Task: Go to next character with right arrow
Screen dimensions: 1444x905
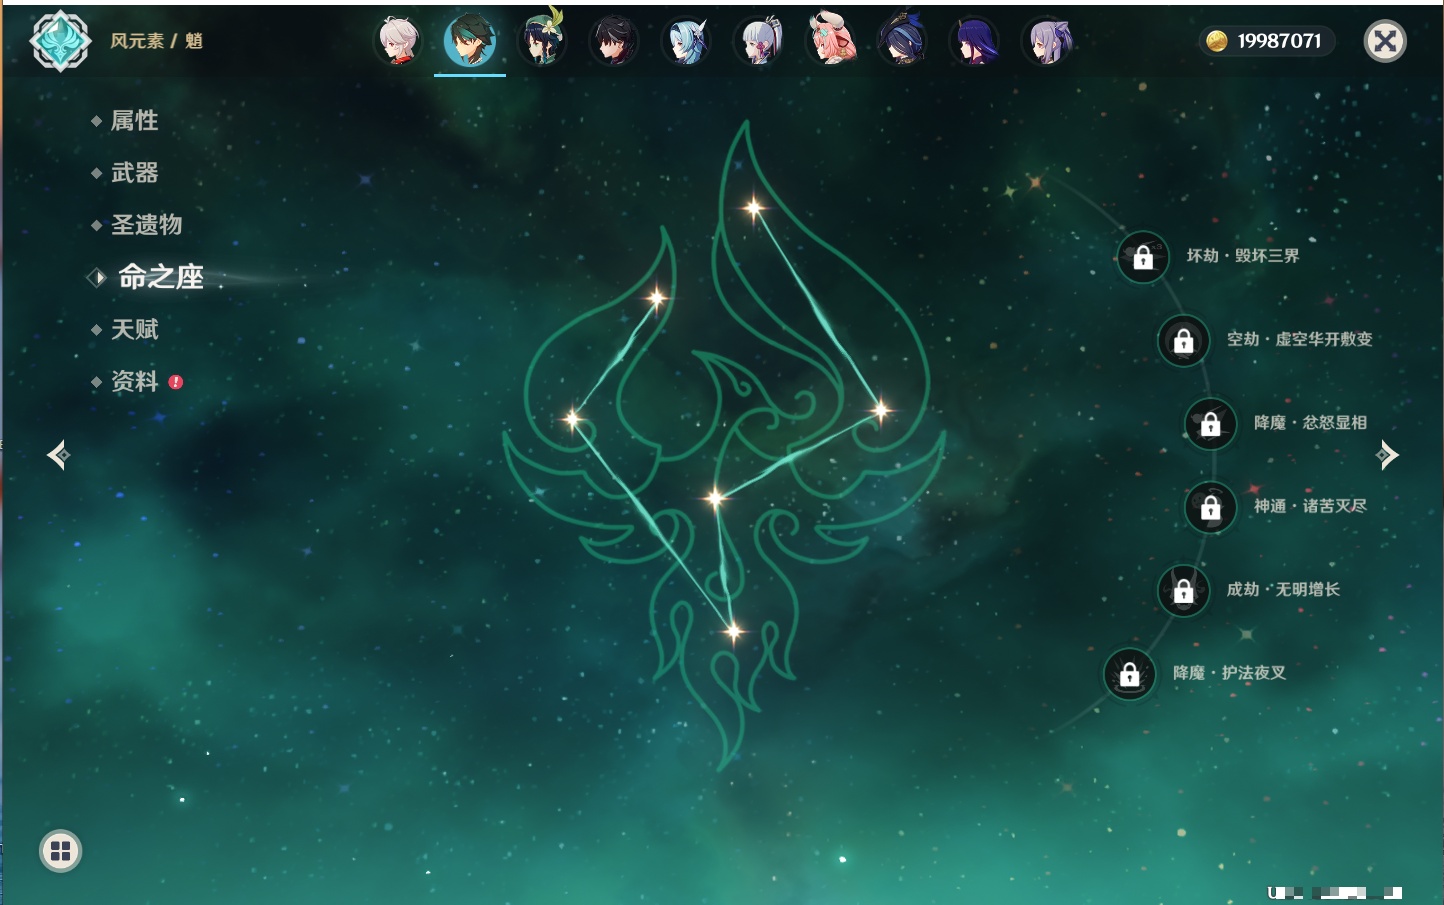Action: click(1387, 455)
